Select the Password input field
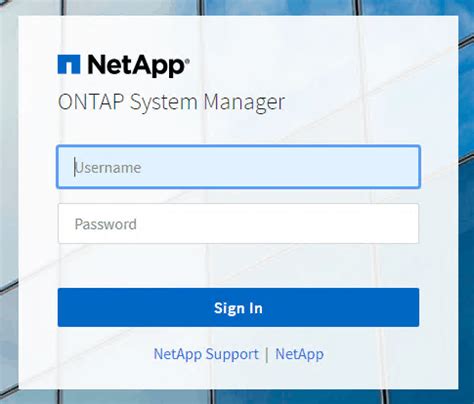 [x=238, y=223]
